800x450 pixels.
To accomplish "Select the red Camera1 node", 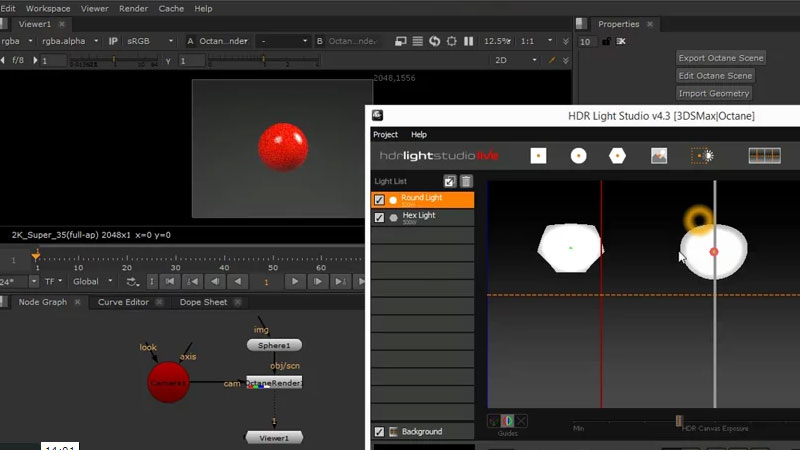I will [x=168, y=383].
